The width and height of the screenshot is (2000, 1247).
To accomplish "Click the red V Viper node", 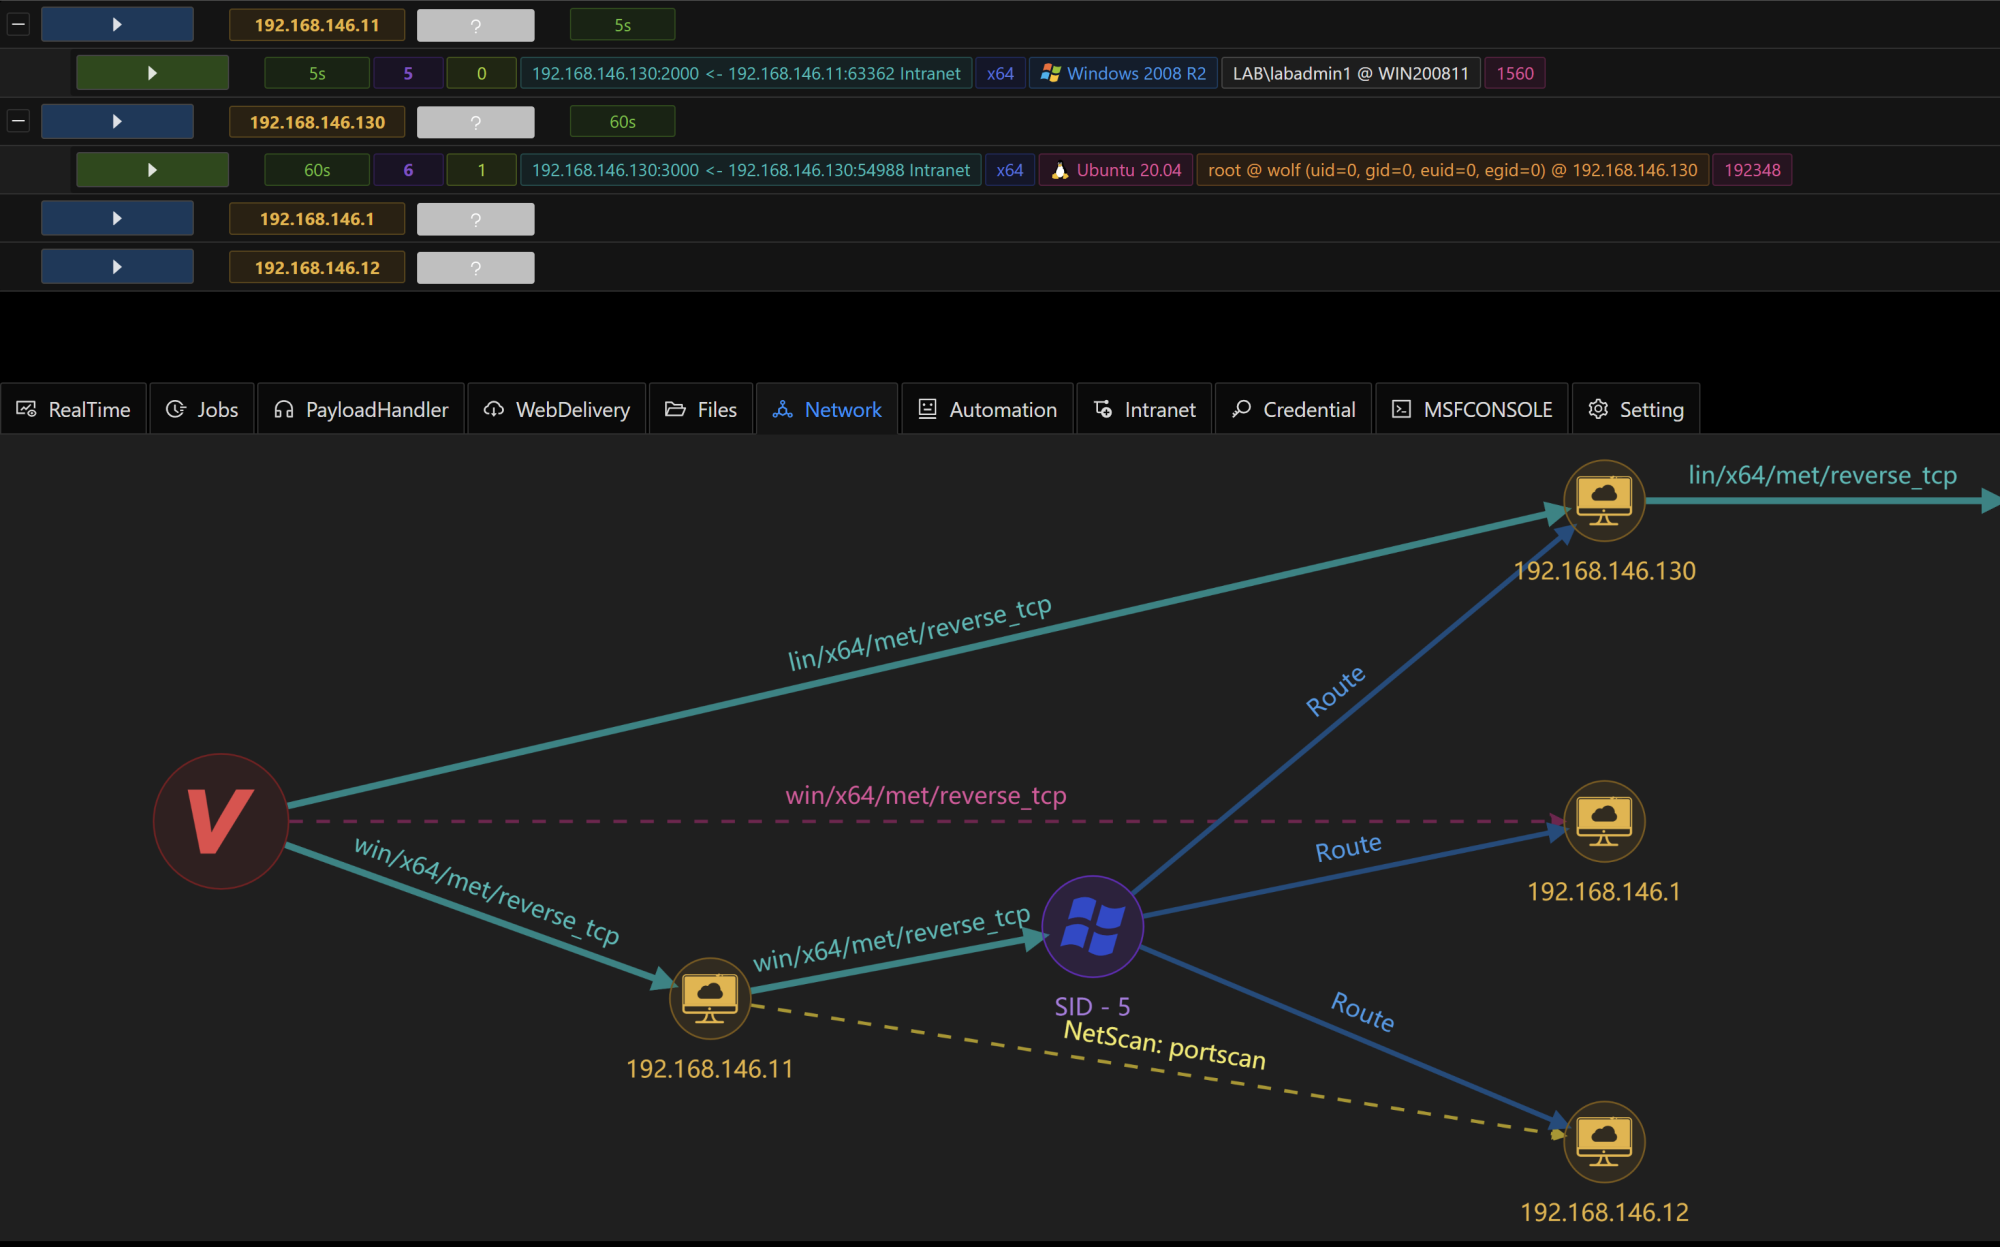I will click(x=221, y=821).
